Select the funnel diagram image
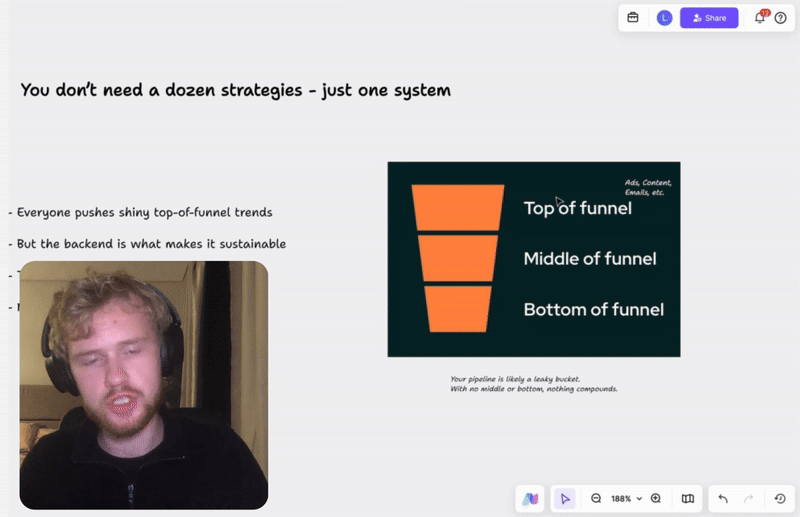 (x=533, y=259)
